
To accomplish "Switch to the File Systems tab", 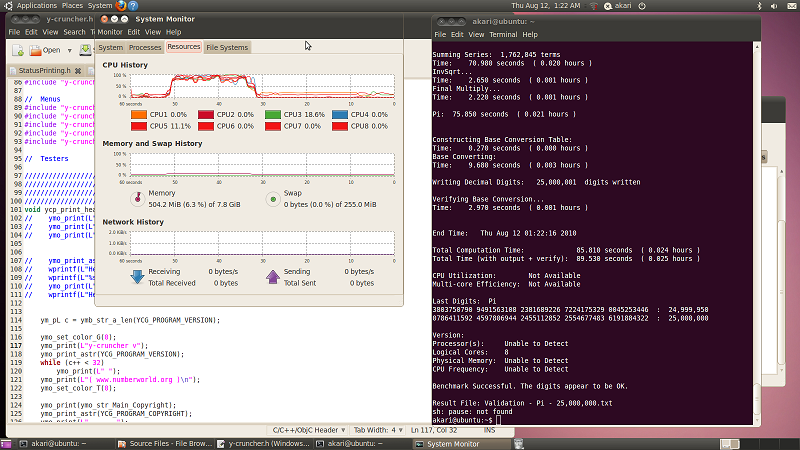I will coord(227,47).
